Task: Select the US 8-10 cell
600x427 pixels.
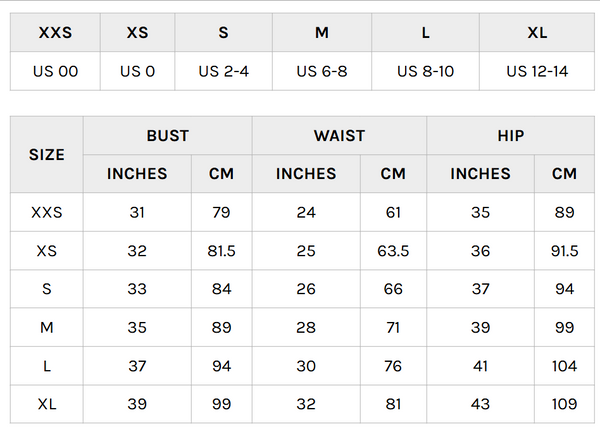Action: click(x=425, y=71)
